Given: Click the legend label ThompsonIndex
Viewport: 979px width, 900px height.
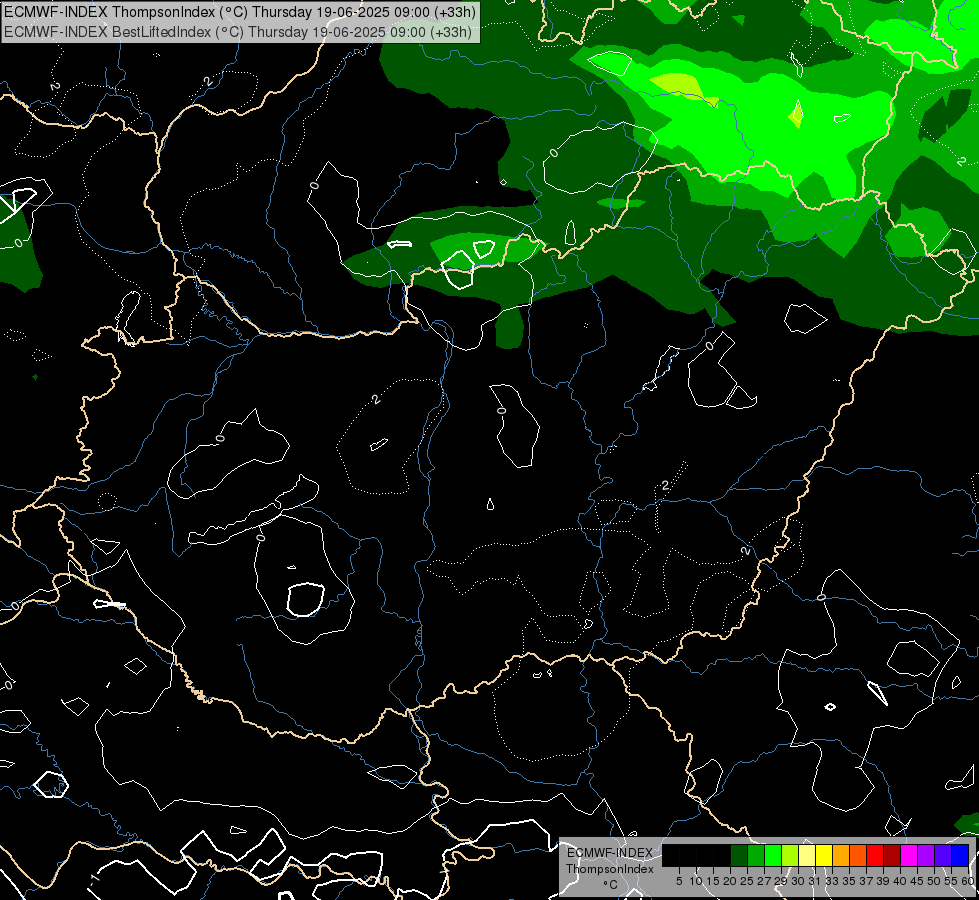Looking at the screenshot, I should pos(610,869).
